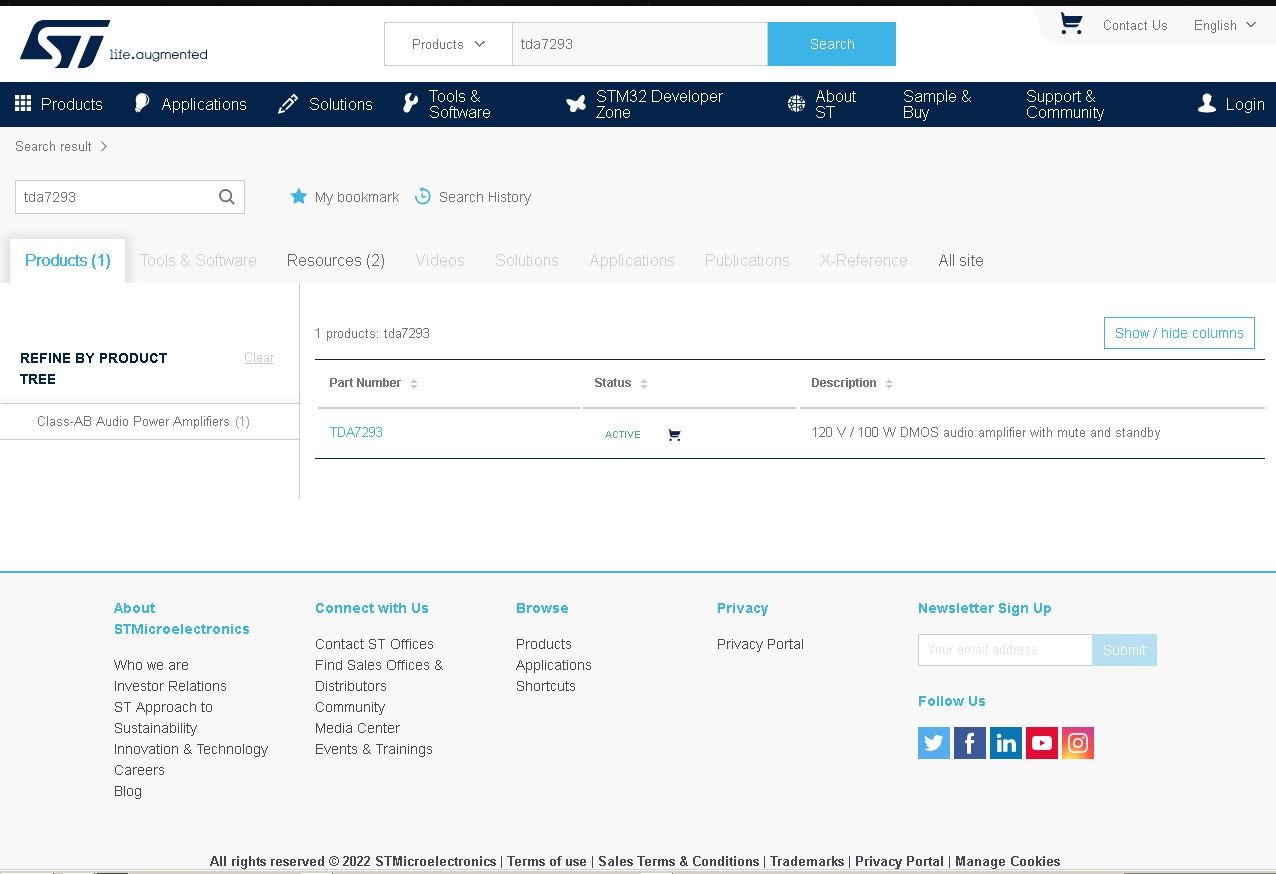Click the ACTIVE status label

click(x=623, y=435)
